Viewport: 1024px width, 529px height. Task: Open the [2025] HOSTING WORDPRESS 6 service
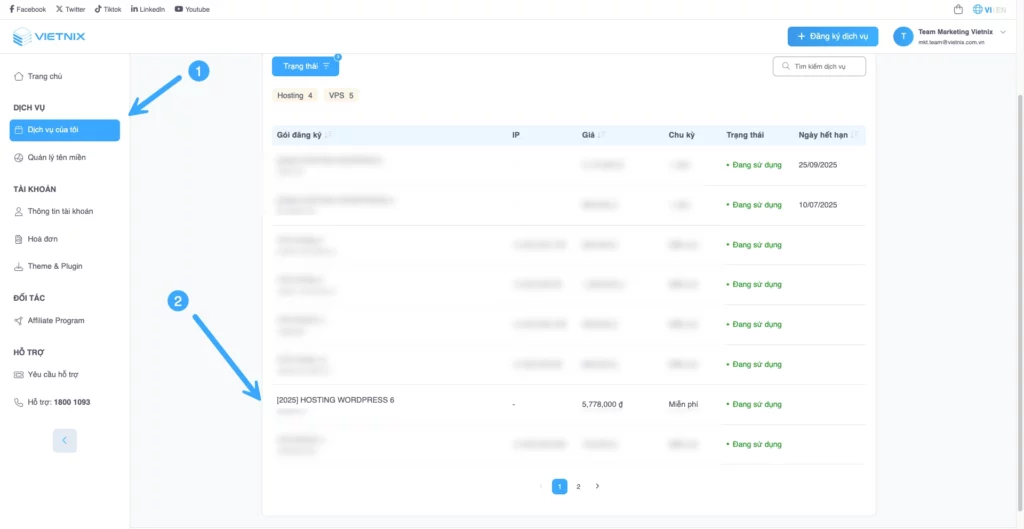(x=336, y=400)
